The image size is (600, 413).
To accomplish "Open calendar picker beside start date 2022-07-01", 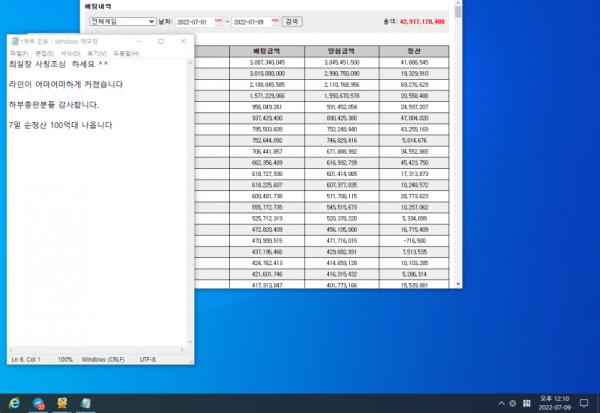I will pyautogui.click(x=219, y=20).
